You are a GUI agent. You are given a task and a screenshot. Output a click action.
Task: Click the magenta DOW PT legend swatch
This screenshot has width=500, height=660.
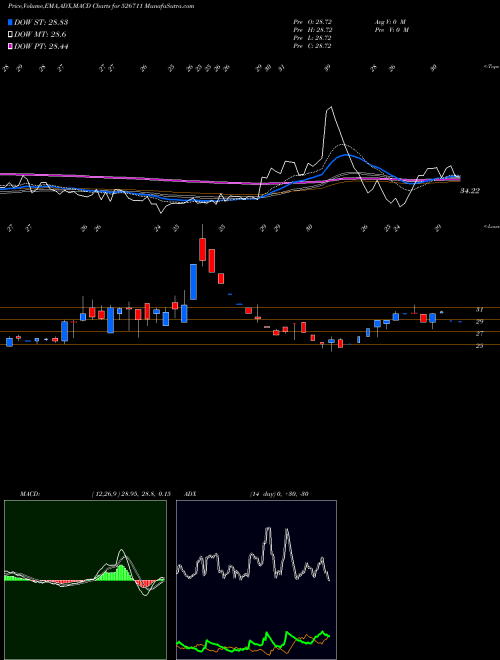click(10, 46)
